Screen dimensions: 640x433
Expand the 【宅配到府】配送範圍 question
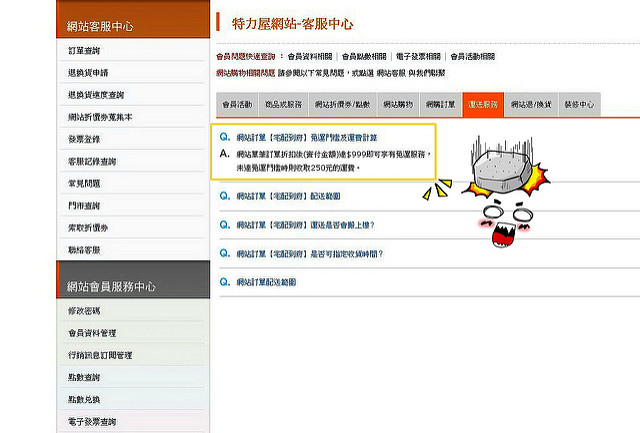pyautogui.click(x=288, y=196)
